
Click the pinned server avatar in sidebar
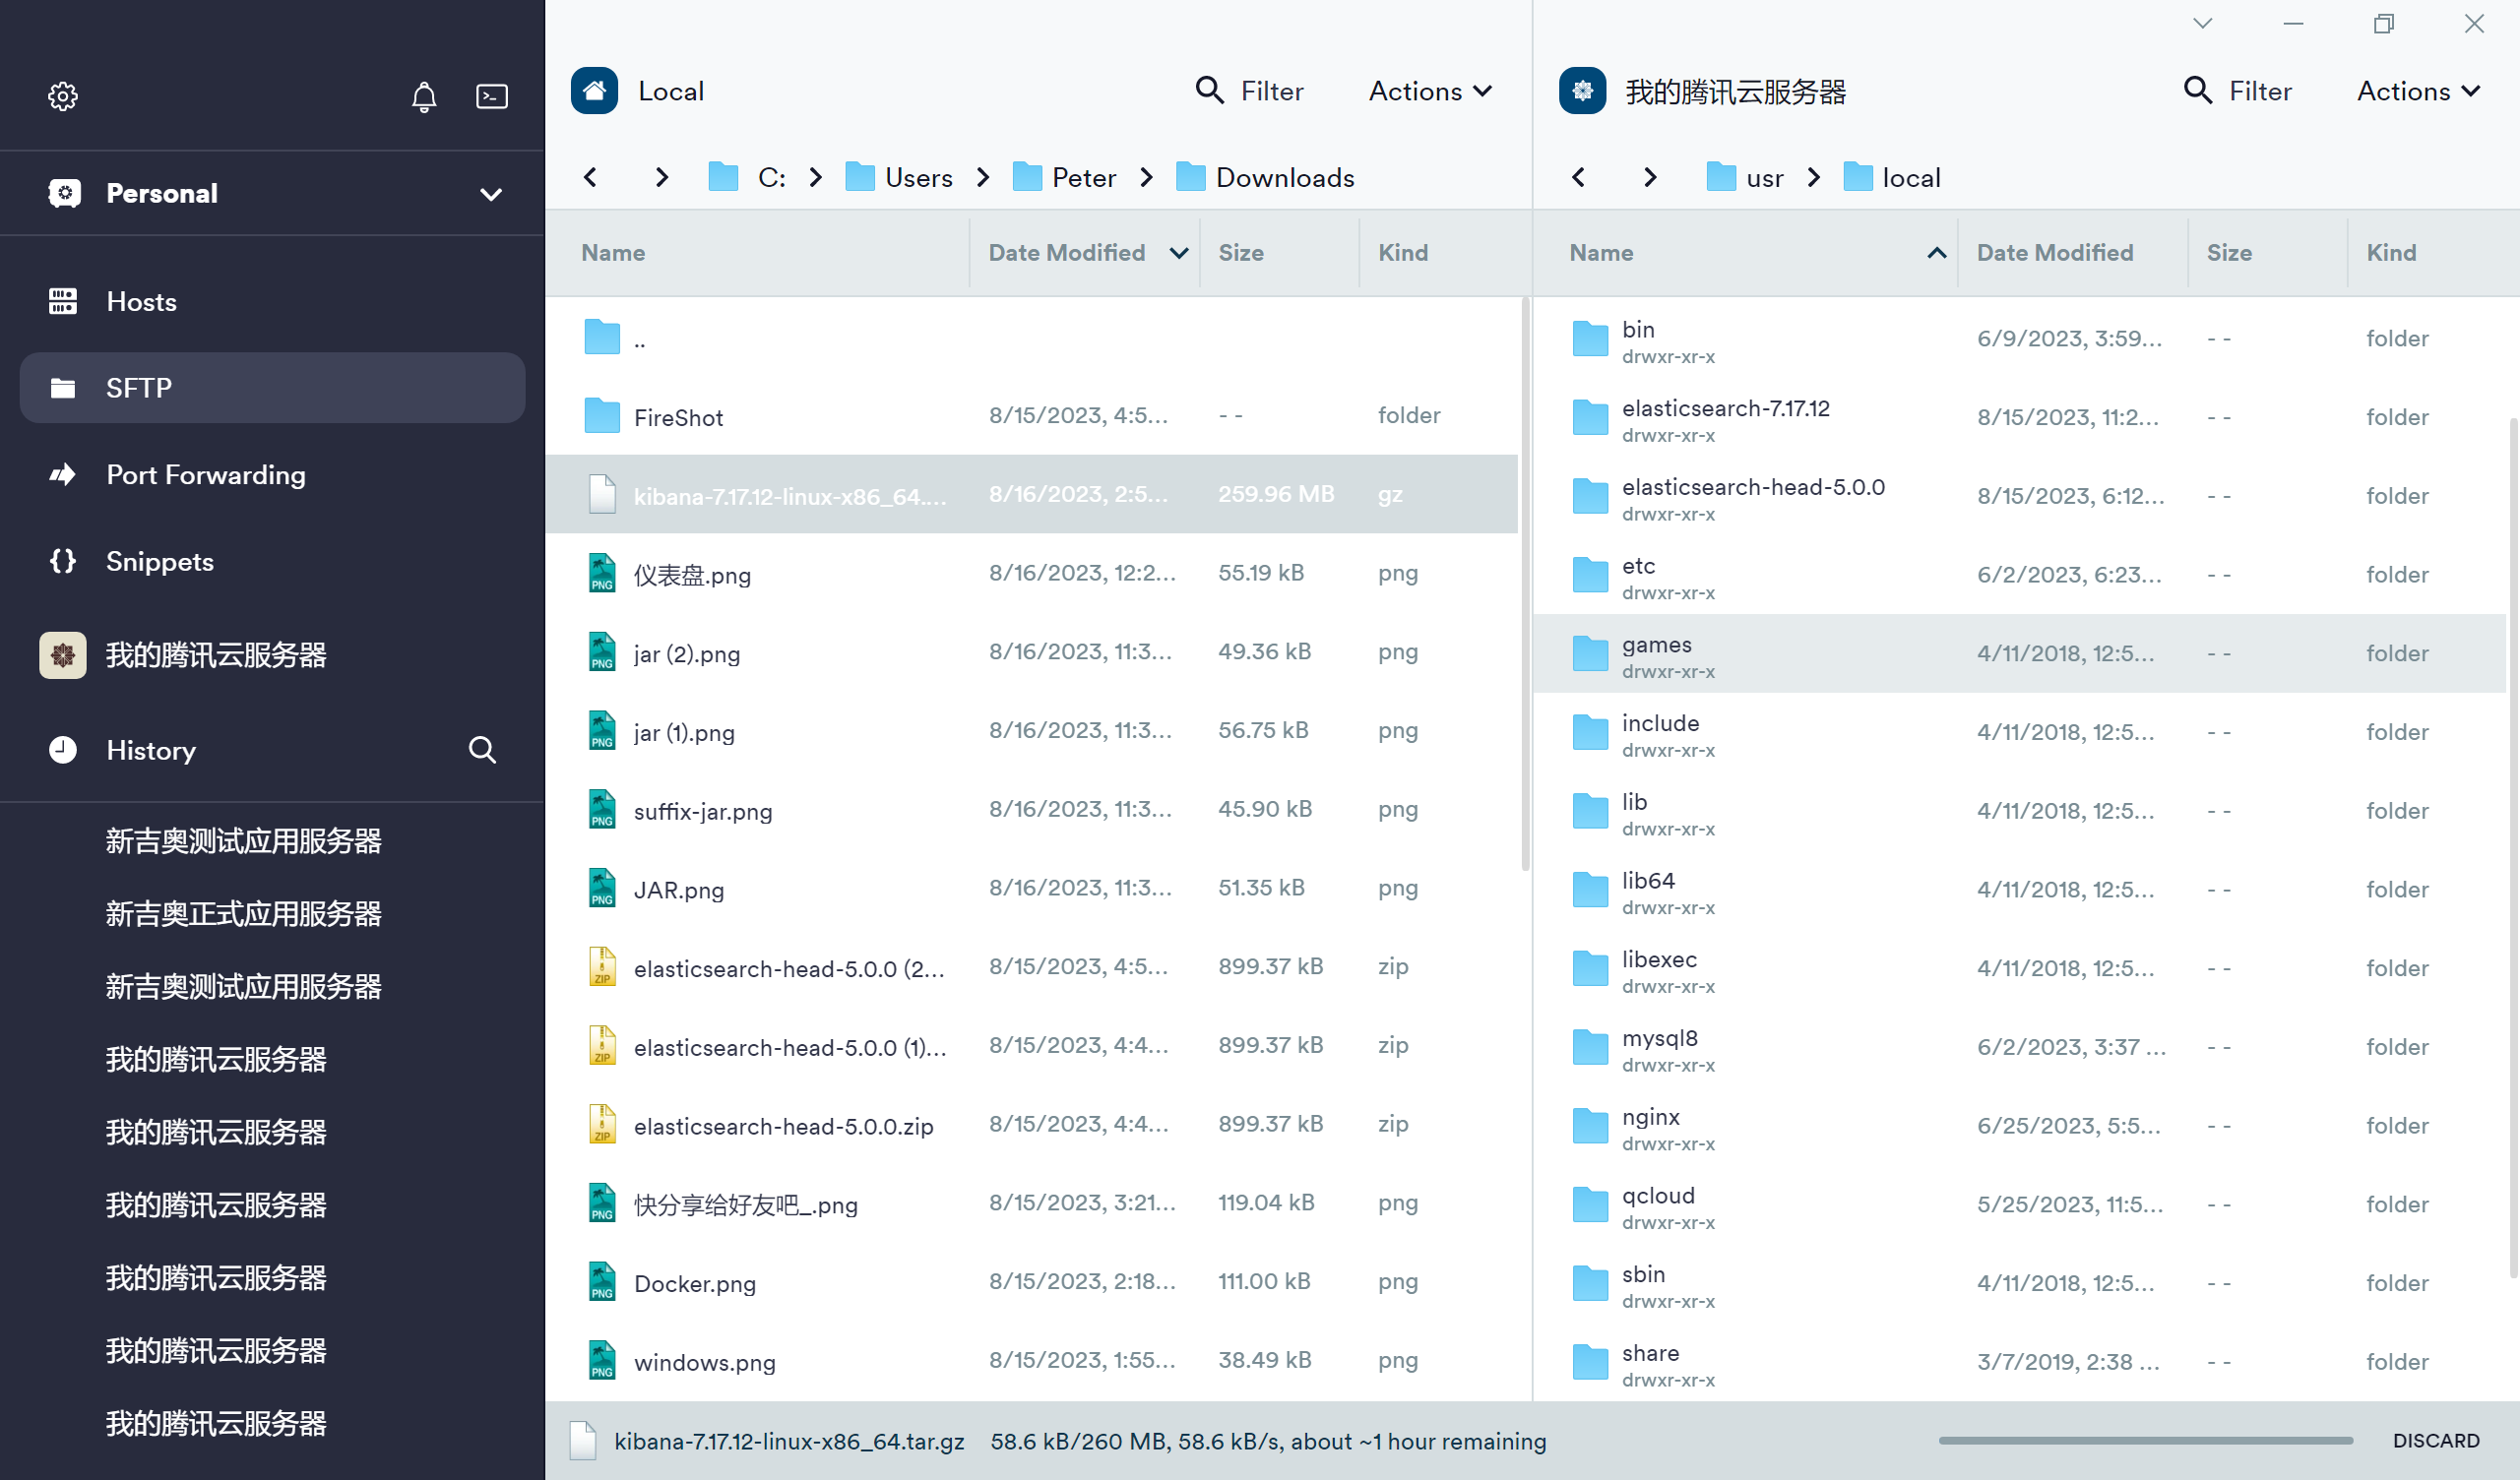63,655
